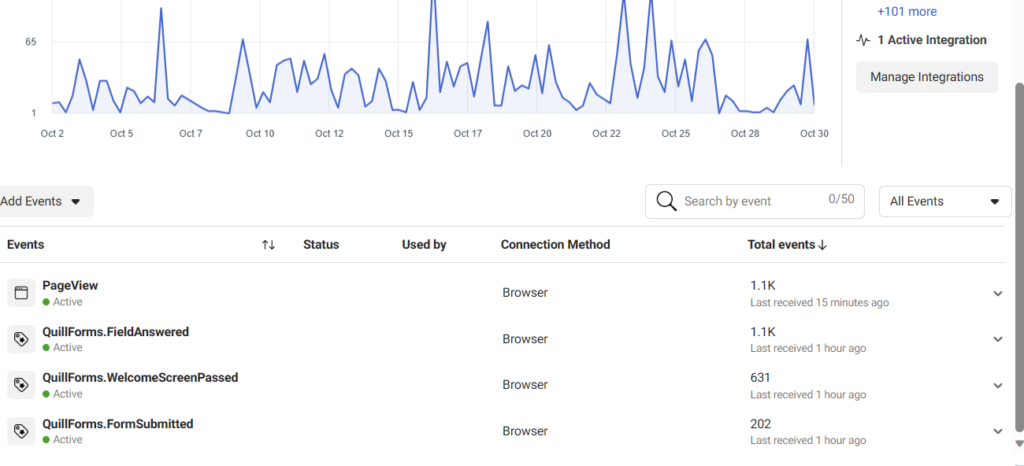Image resolution: width=1024 pixels, height=466 pixels.
Task: Click the QuillForms.FieldAnswered tag icon
Action: [x=21, y=339]
